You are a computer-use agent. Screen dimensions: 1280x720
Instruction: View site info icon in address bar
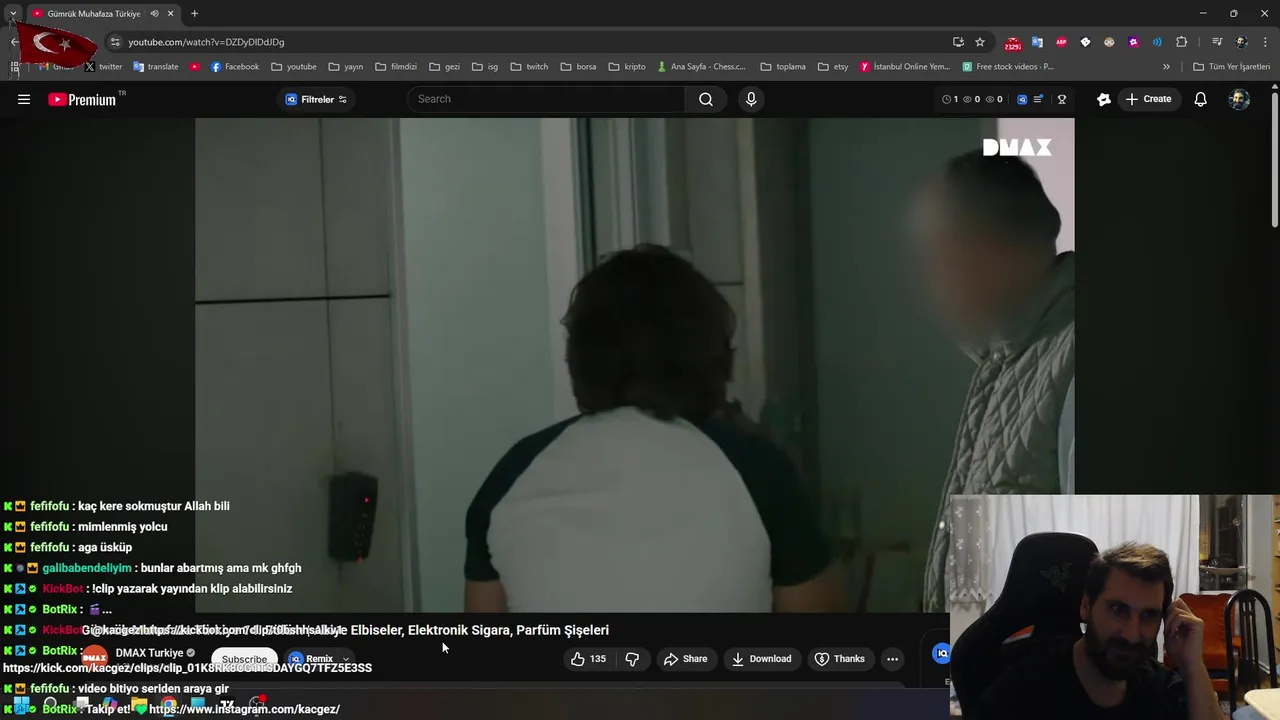tap(115, 42)
